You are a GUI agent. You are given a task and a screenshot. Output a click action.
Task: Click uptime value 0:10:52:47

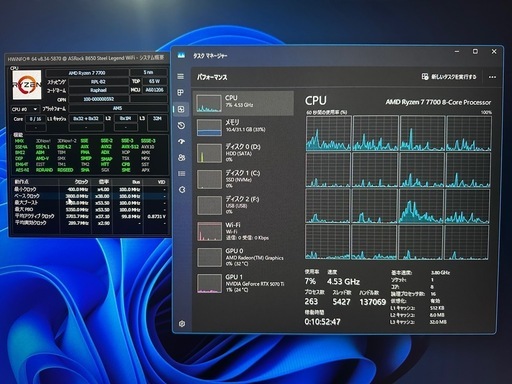[322, 322]
